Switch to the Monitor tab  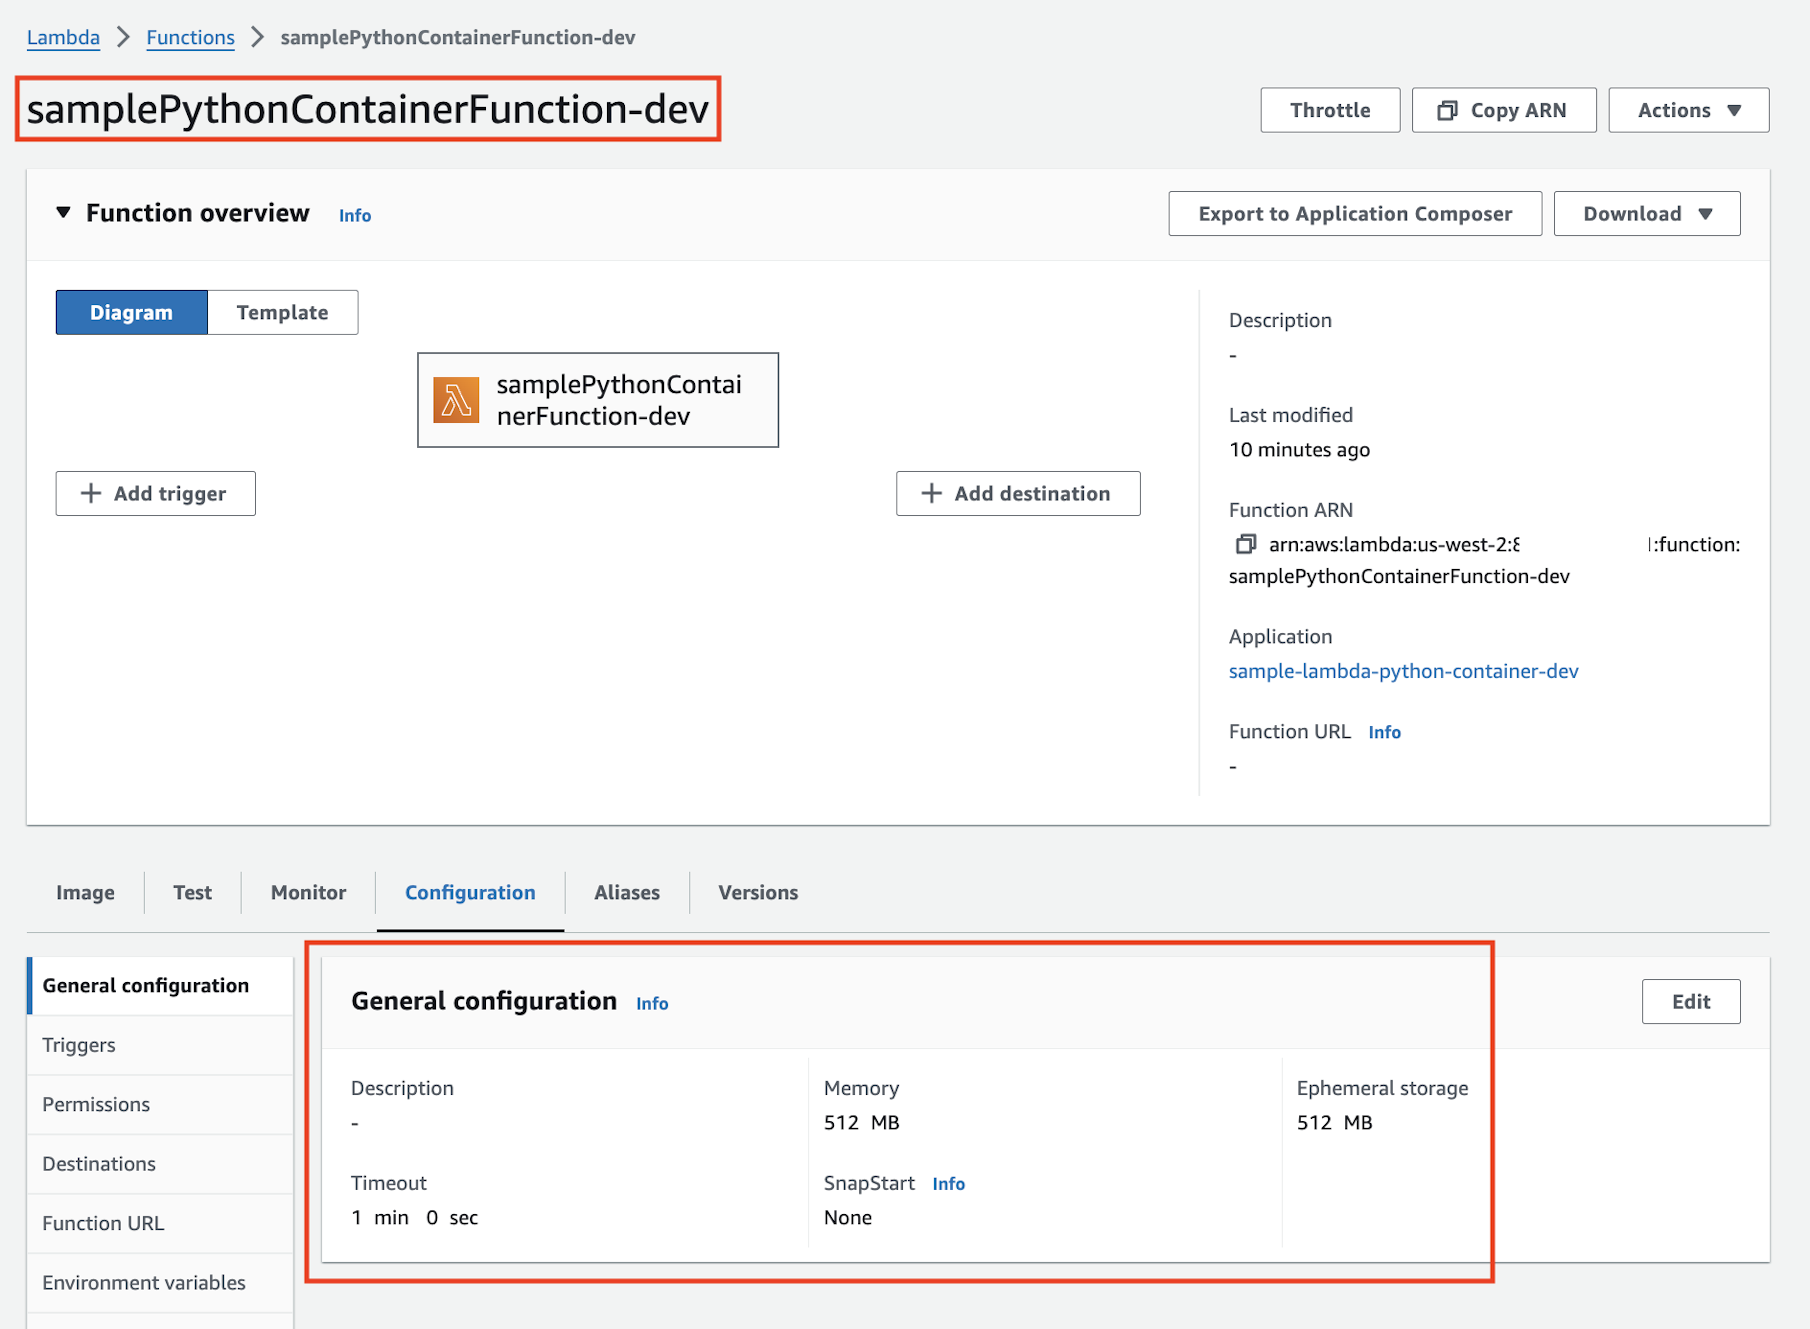[307, 892]
